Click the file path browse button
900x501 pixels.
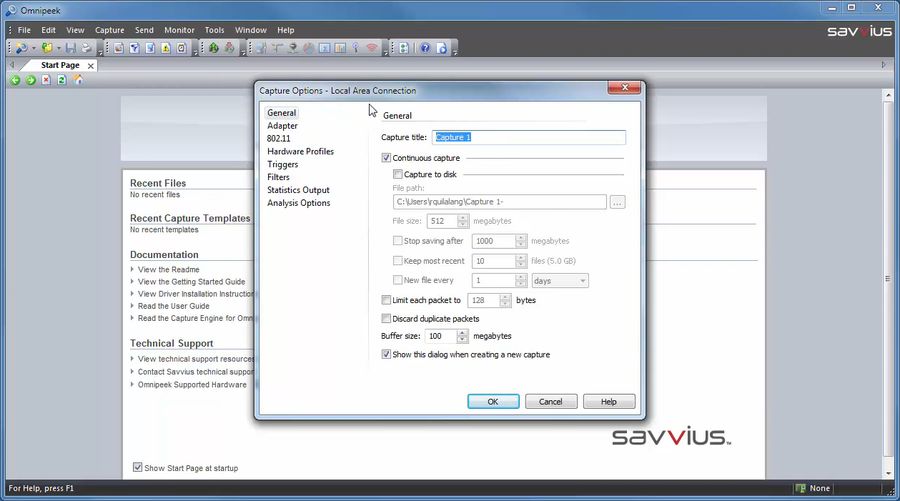tap(618, 202)
